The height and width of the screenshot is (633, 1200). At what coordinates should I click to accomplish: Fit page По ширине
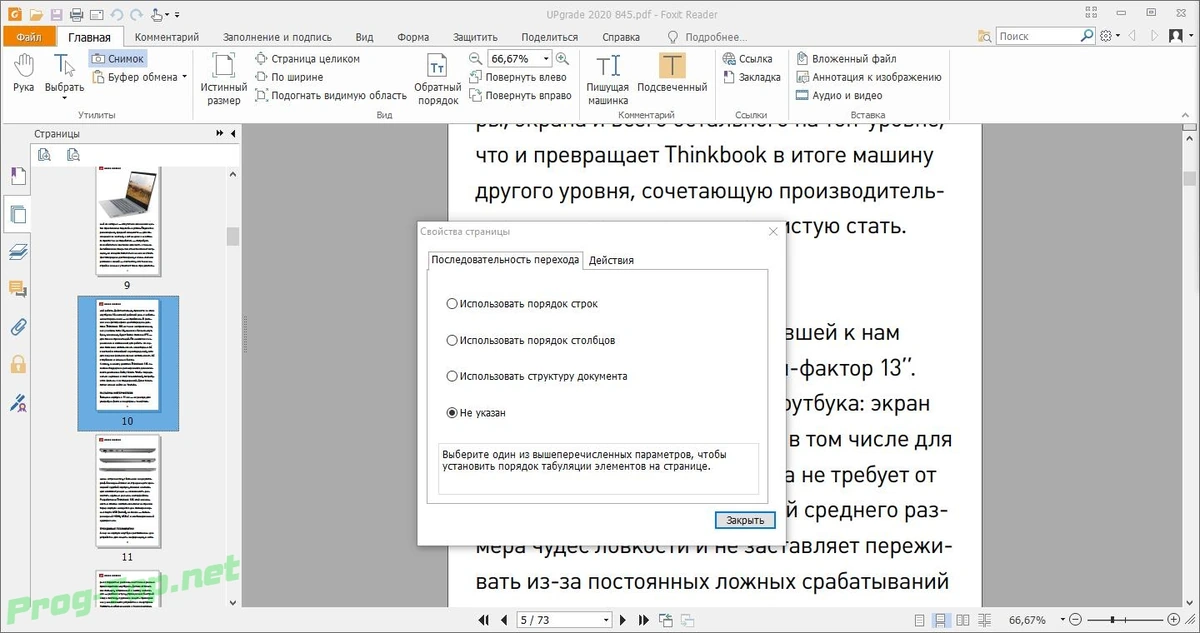[x=290, y=77]
